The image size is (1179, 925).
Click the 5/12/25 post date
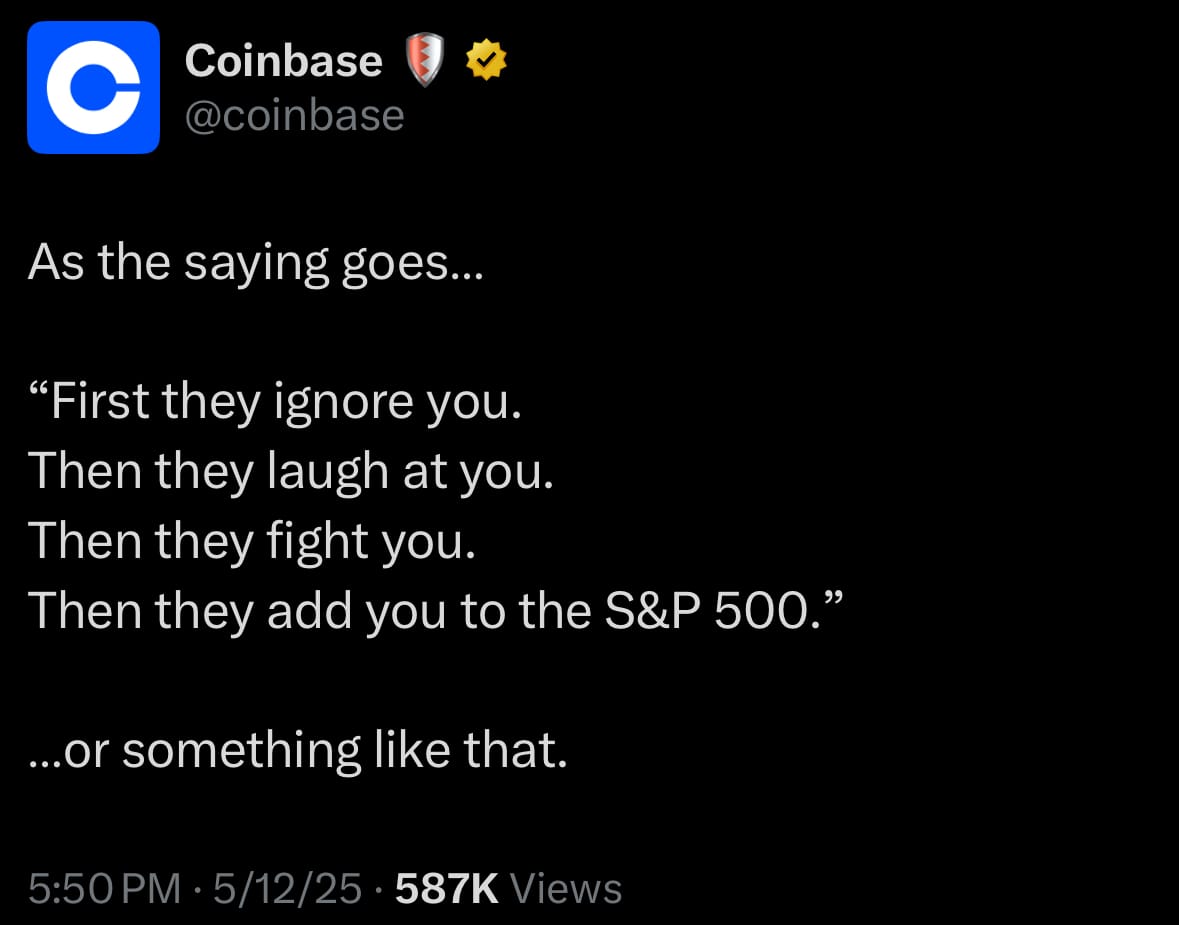click(x=287, y=889)
